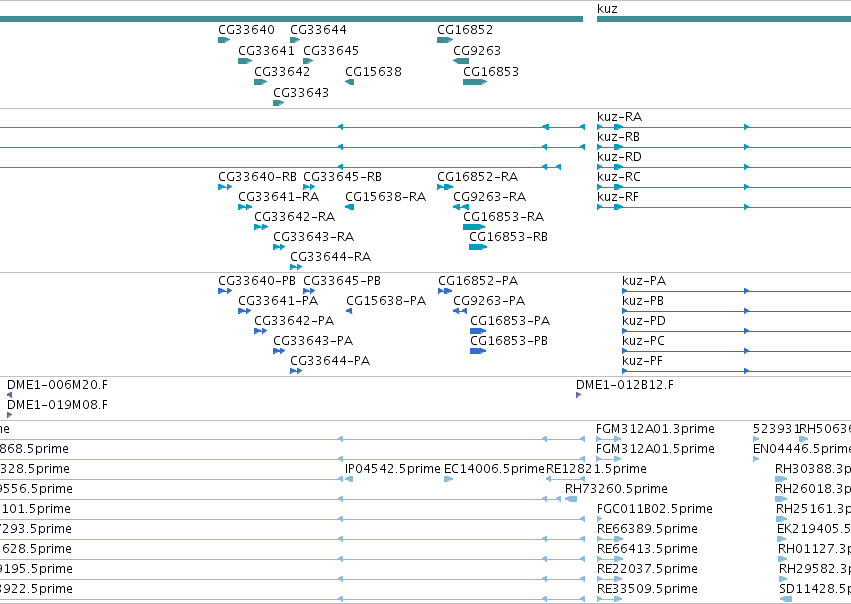Select the kuz-PA protein label

[644, 281]
